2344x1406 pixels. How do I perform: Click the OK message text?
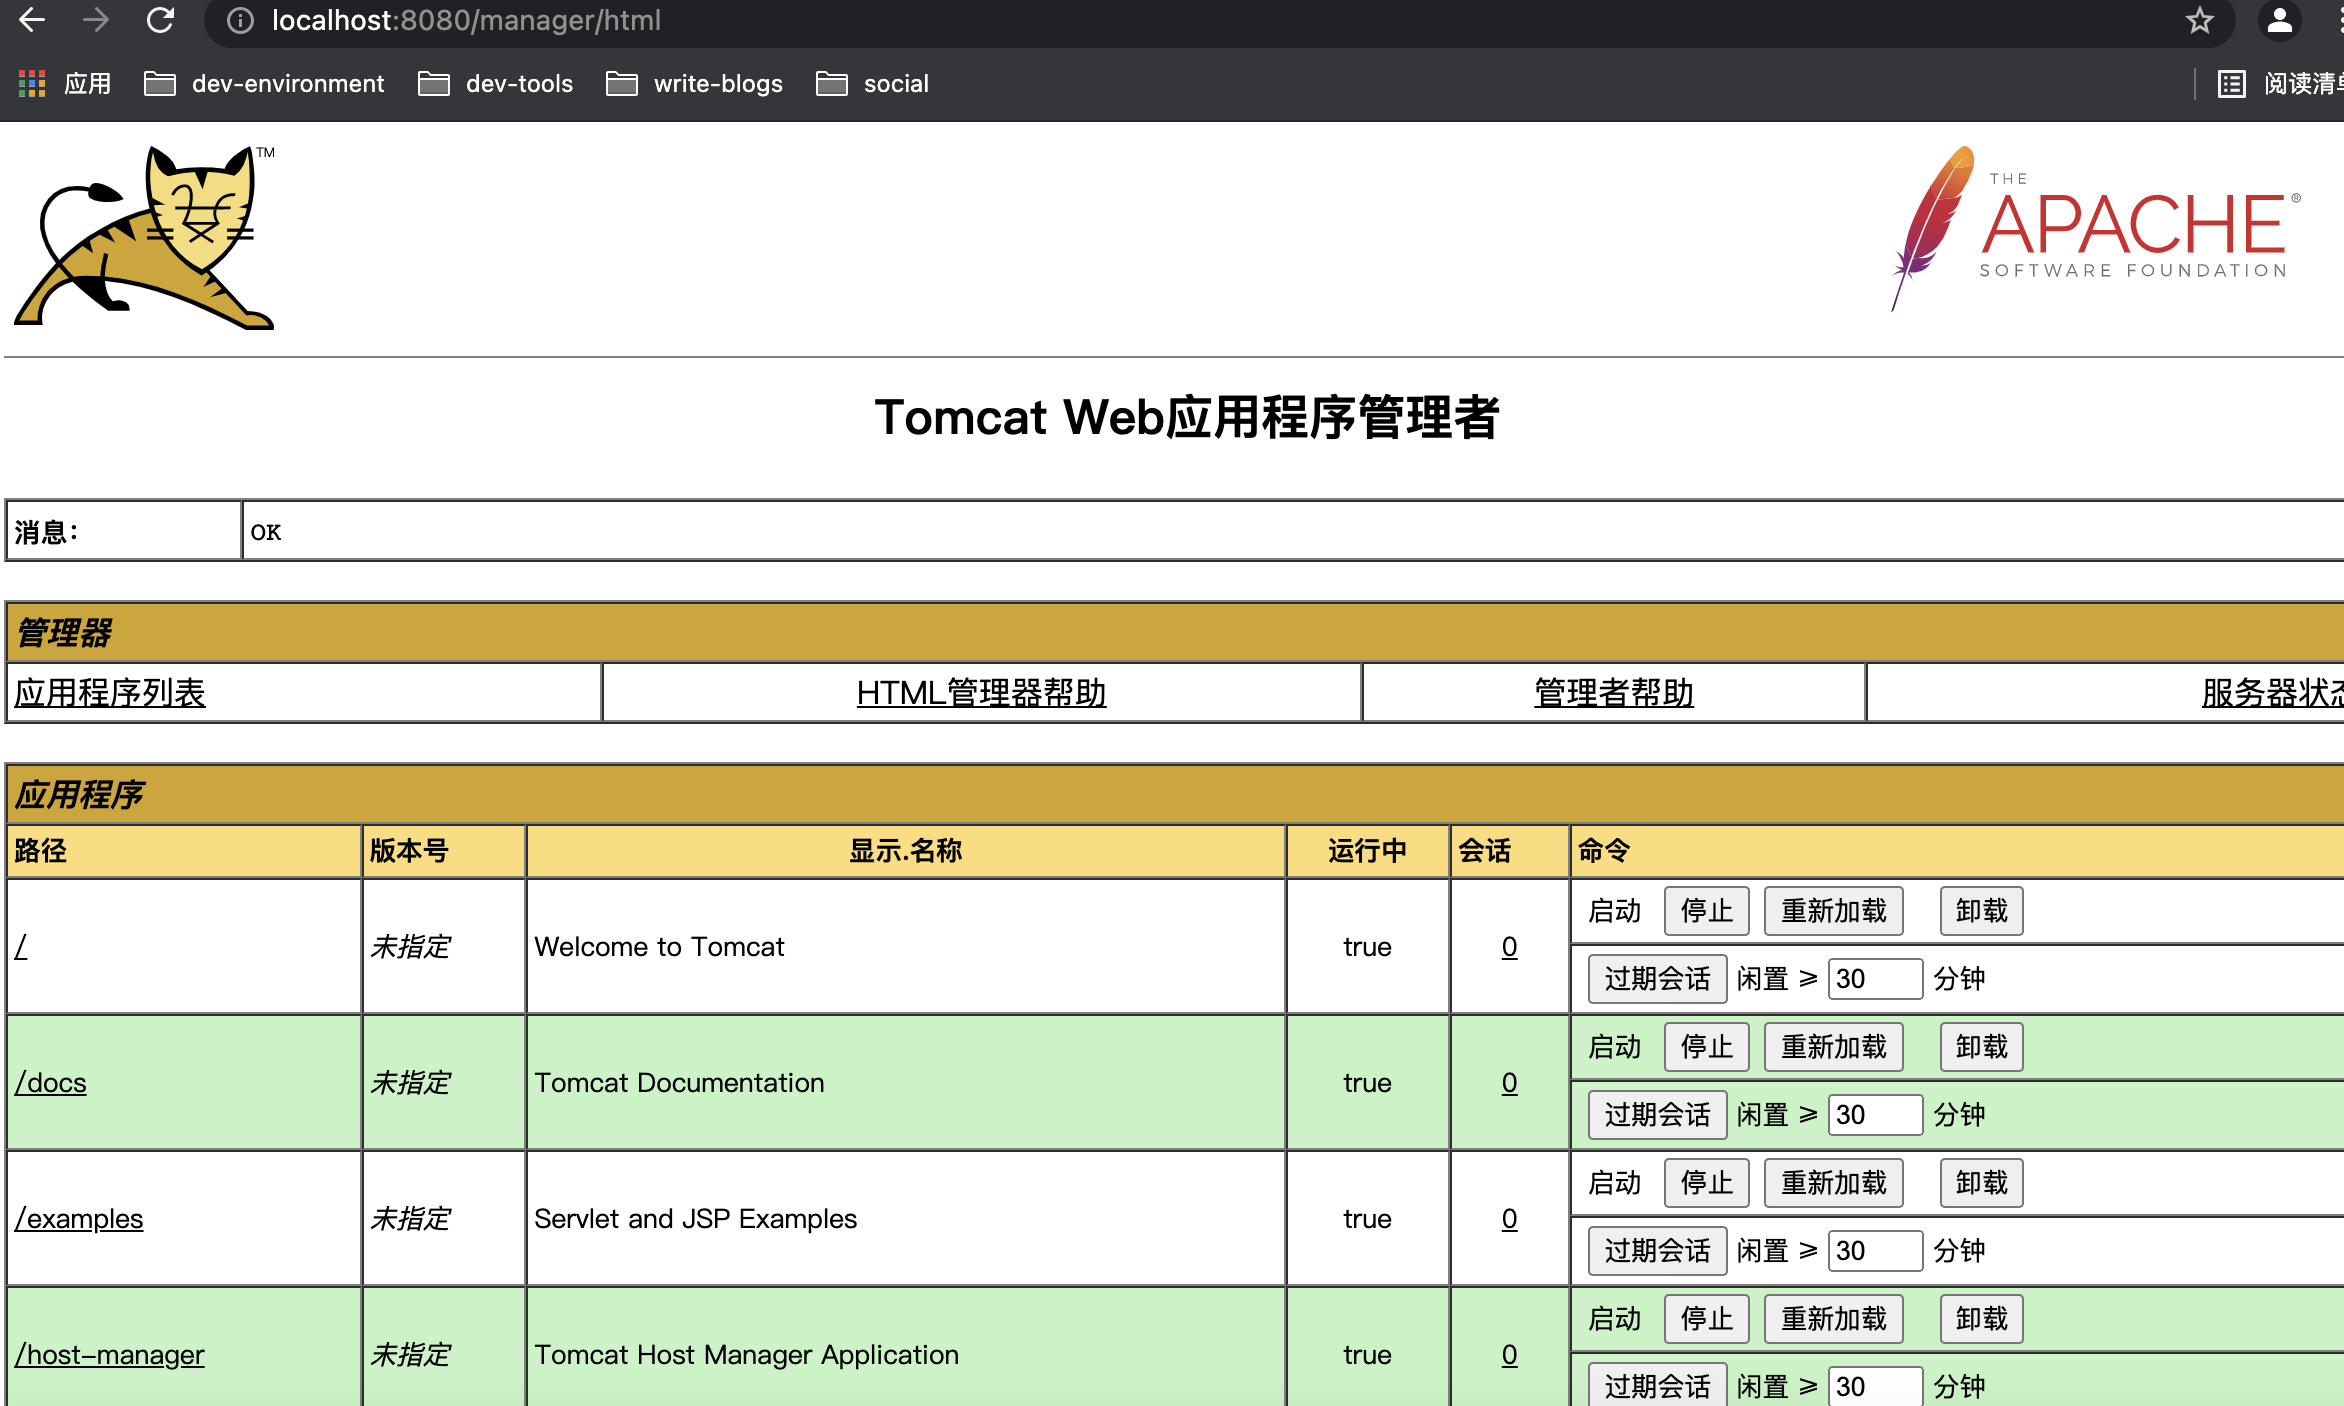(x=266, y=532)
